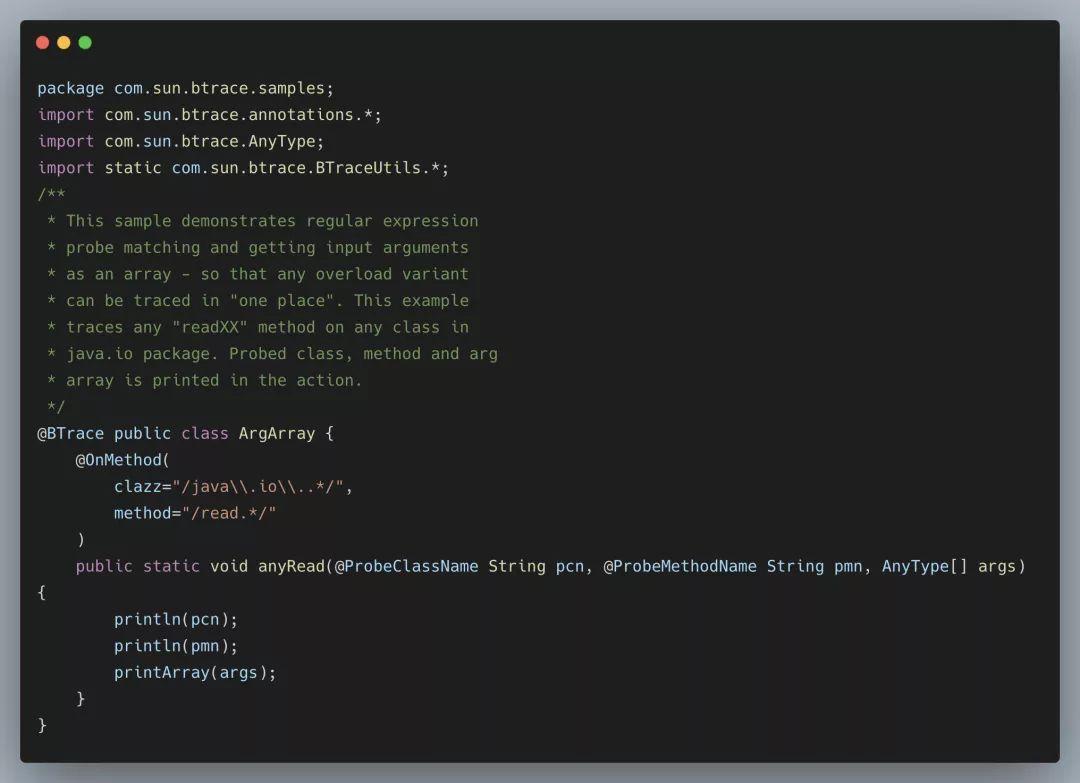Viewport: 1080px width, 783px height.
Task: Click comment line 'can be traced in "one place"'
Action: pos(258,301)
